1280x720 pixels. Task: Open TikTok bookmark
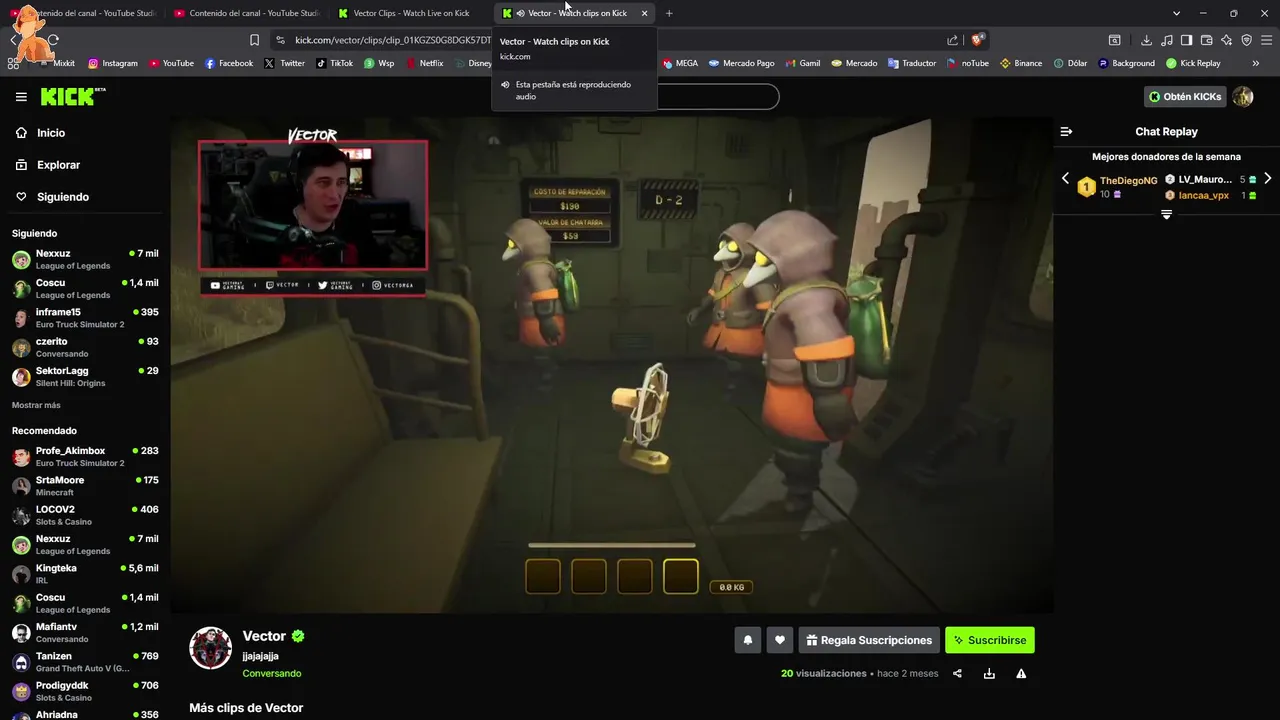[334, 63]
